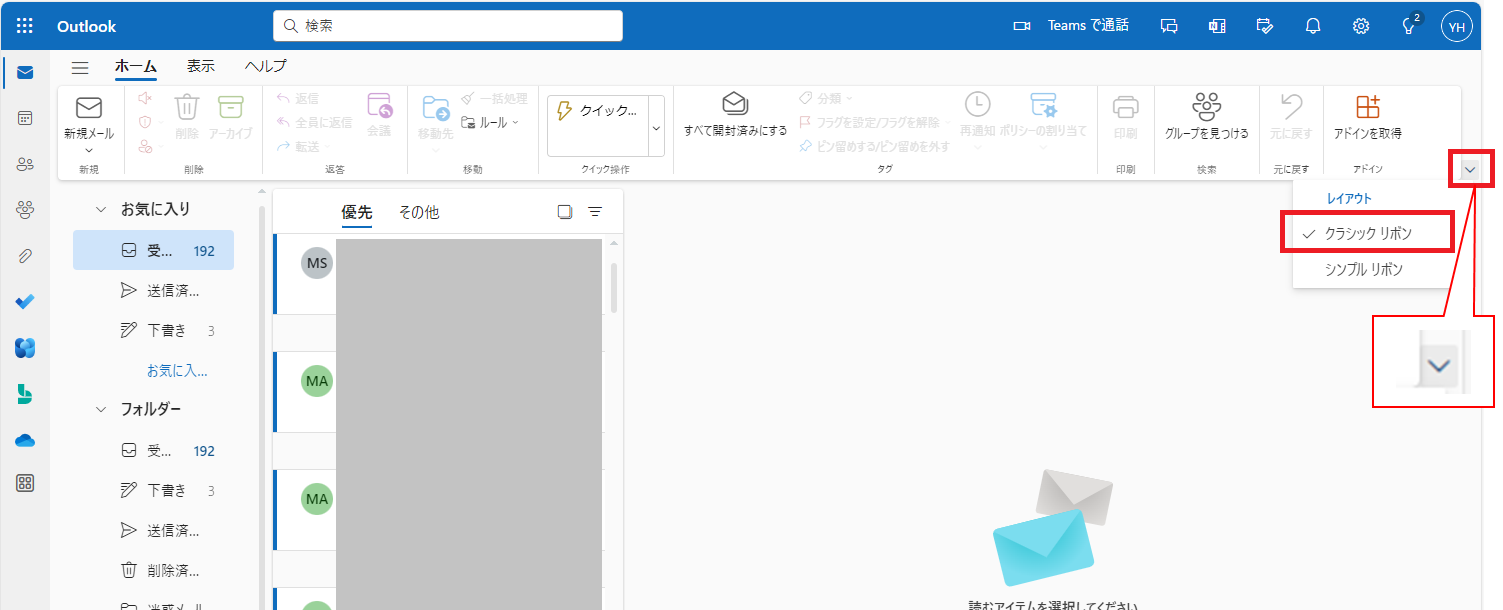Switch to the 表示 ribbon tab

tap(201, 66)
